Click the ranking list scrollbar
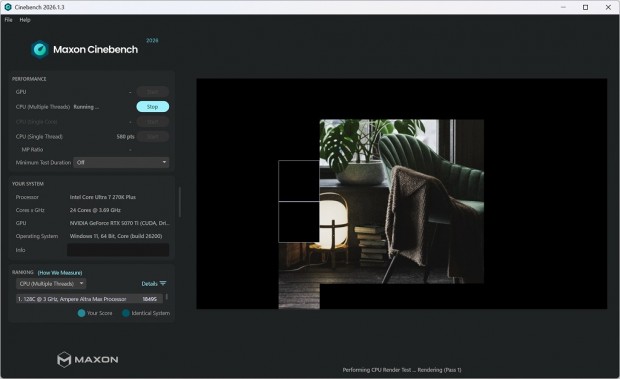The image size is (620, 379). (x=167, y=296)
